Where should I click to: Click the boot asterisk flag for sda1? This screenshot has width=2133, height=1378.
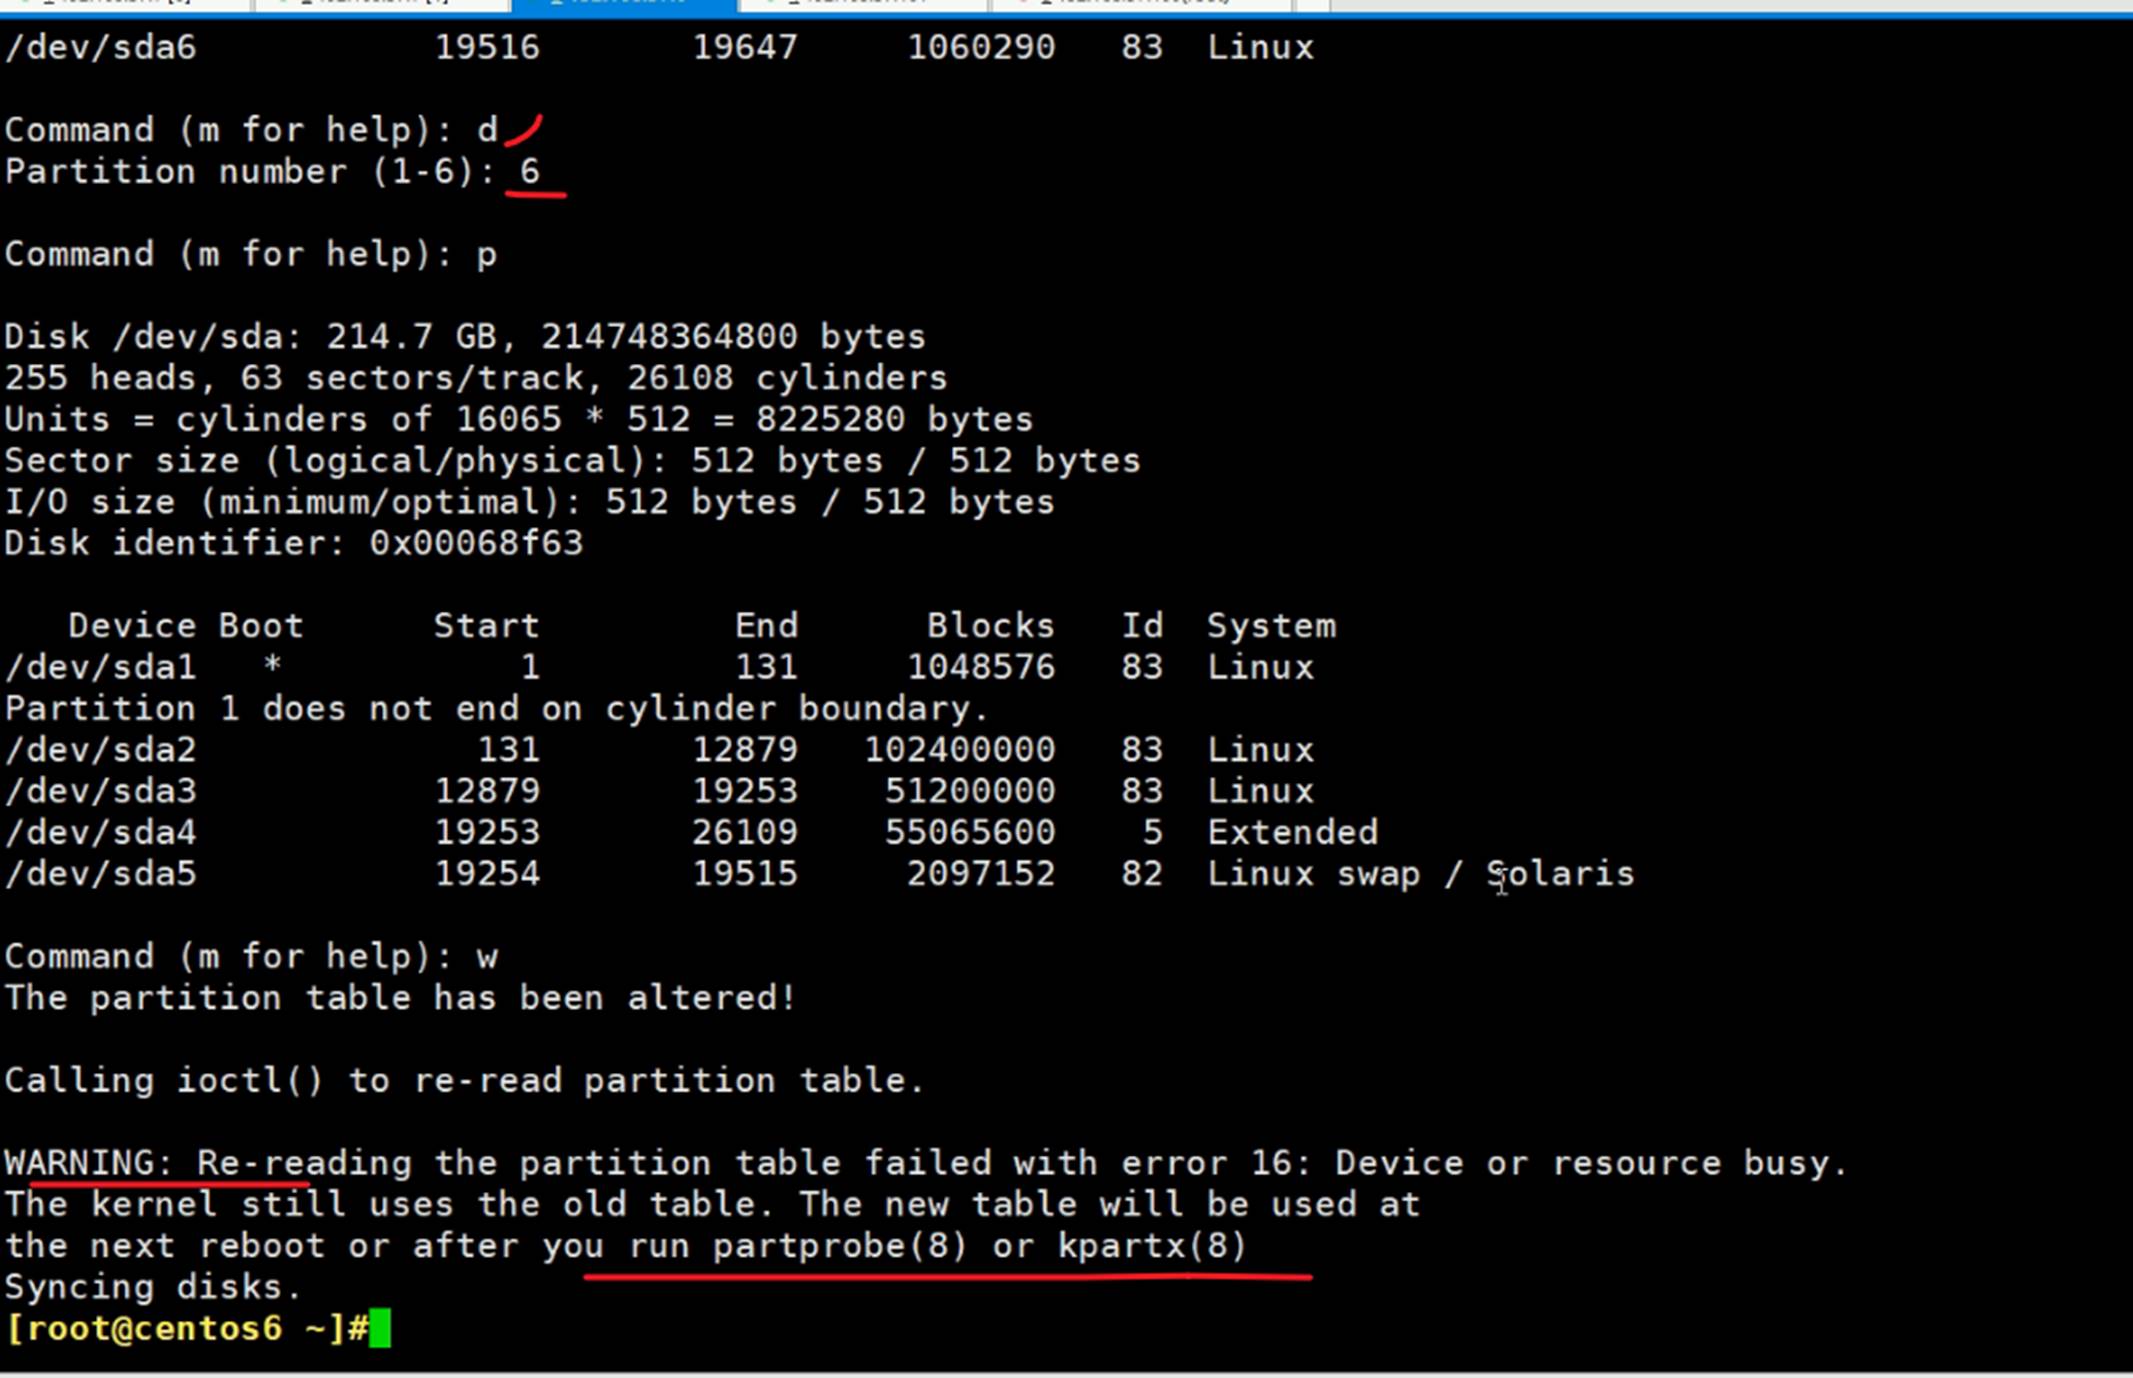(272, 667)
